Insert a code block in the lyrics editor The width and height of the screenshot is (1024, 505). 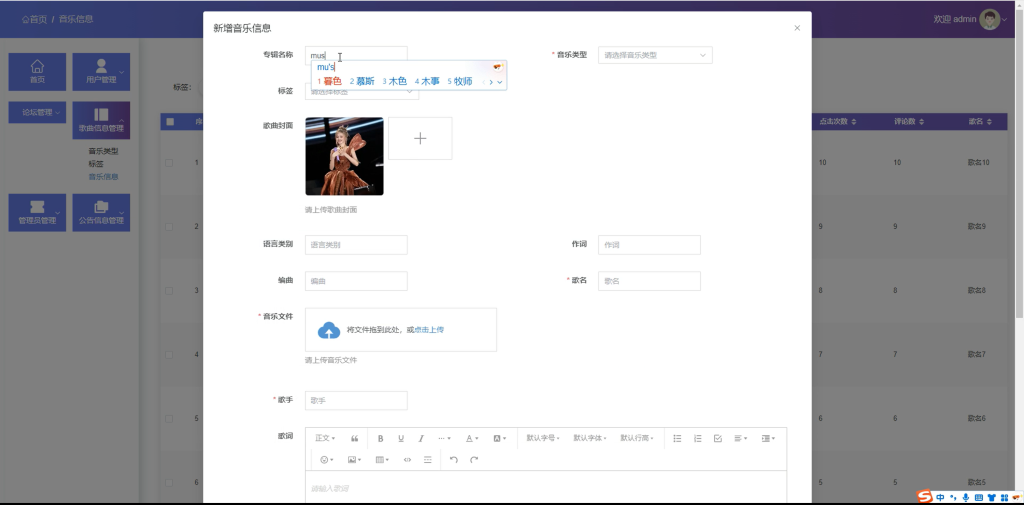[408, 460]
